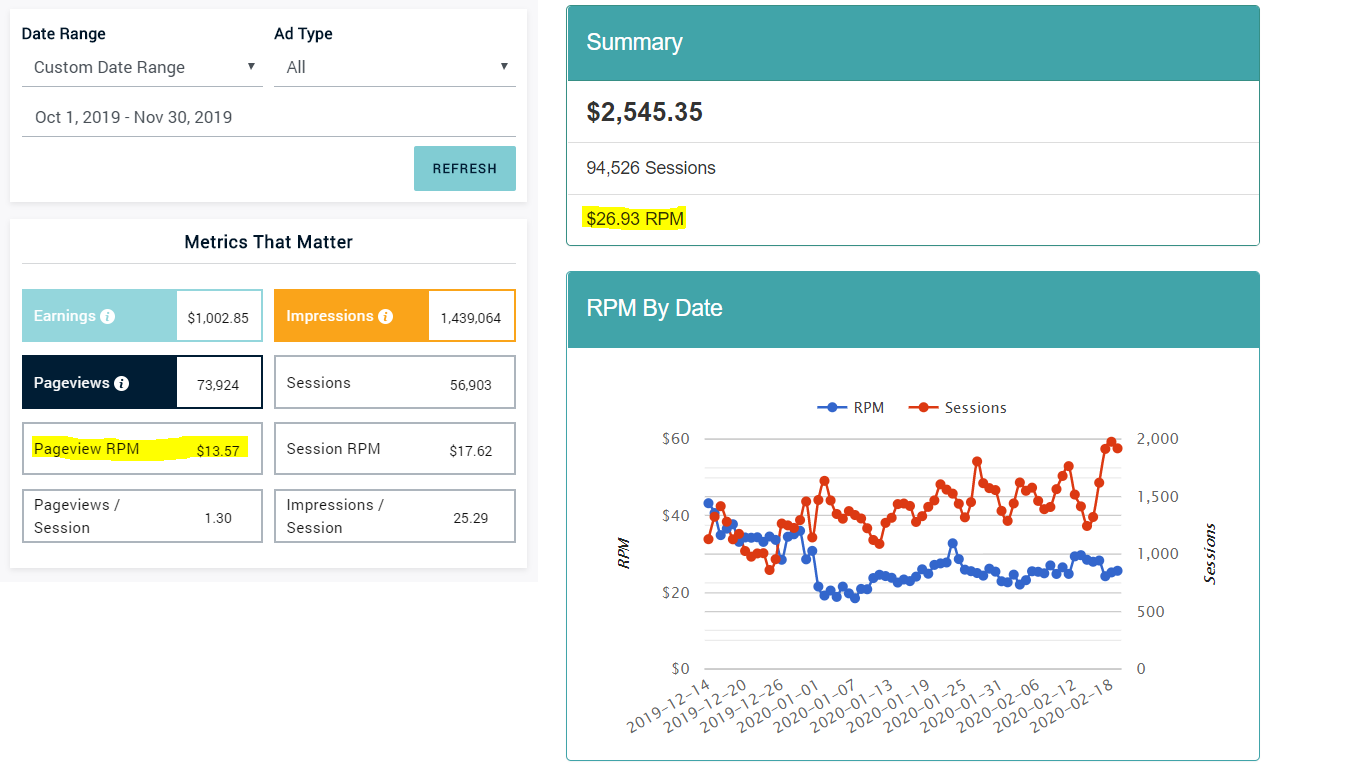This screenshot has width=1356, height=782.
Task: Click the $2,545.35 summary total
Action: coord(645,112)
